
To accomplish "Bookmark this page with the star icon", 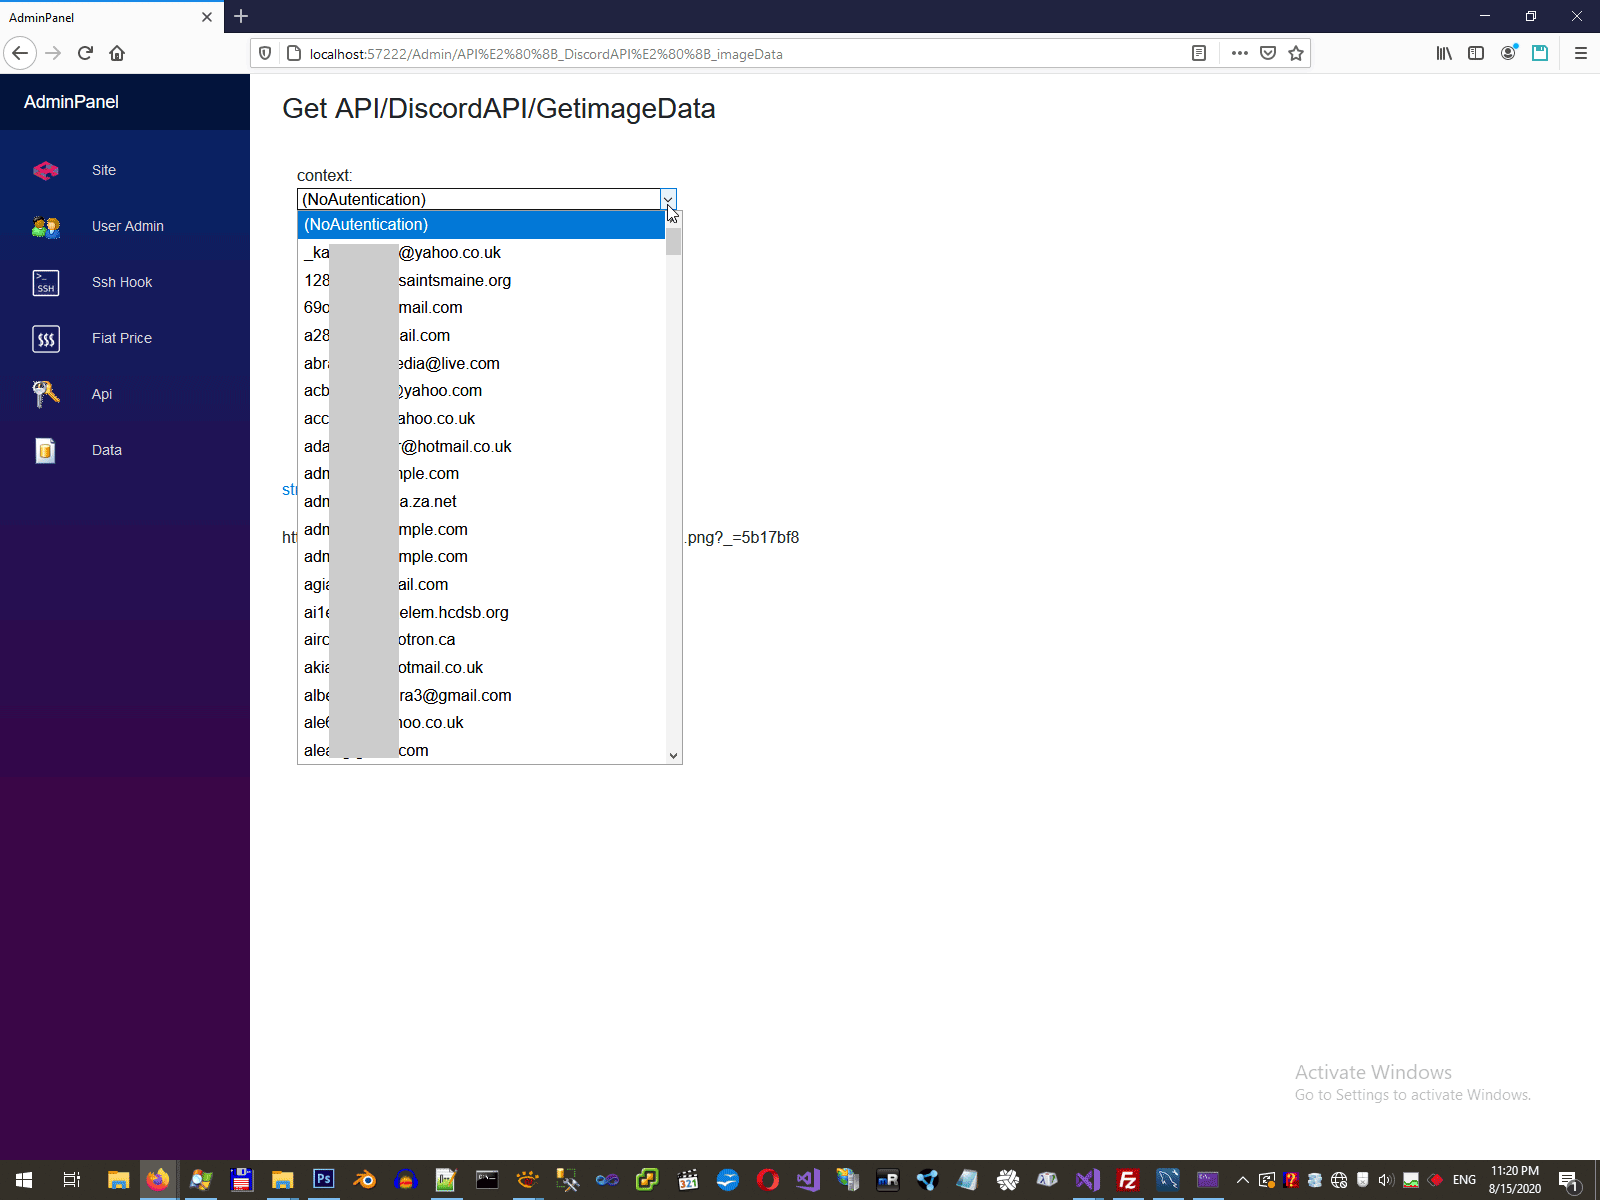I will (x=1296, y=53).
